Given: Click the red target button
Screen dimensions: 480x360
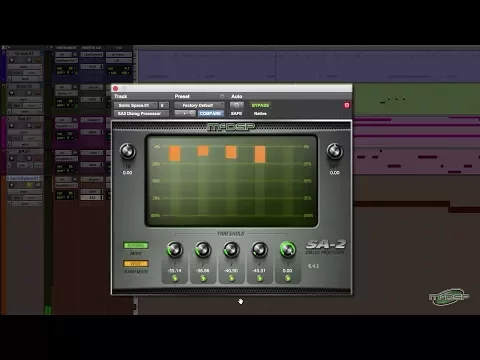Looking at the screenshot, I should 347,105.
